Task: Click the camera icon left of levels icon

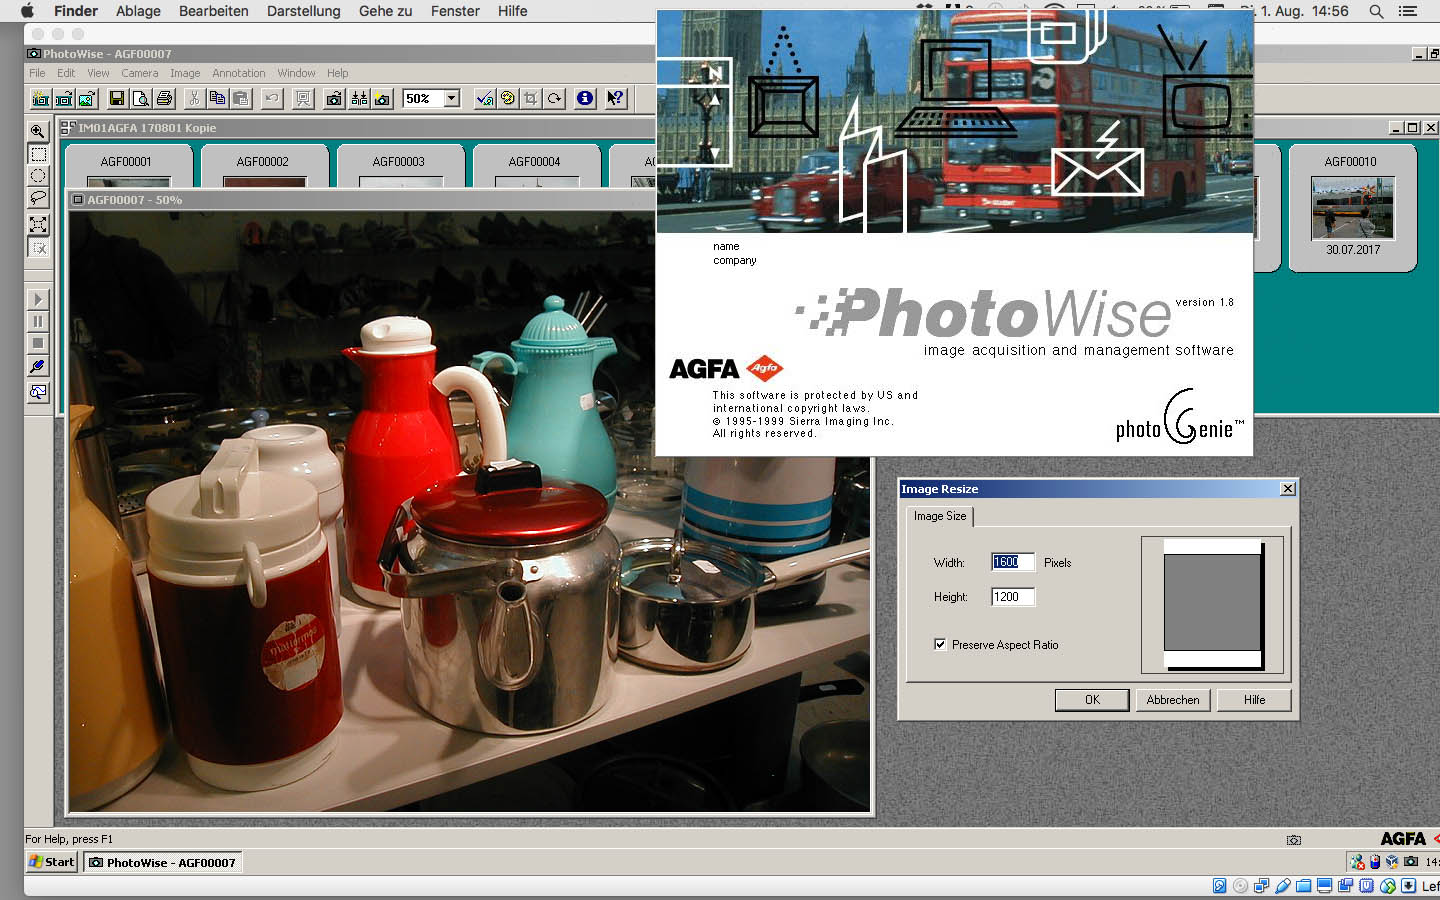Action: (x=335, y=98)
